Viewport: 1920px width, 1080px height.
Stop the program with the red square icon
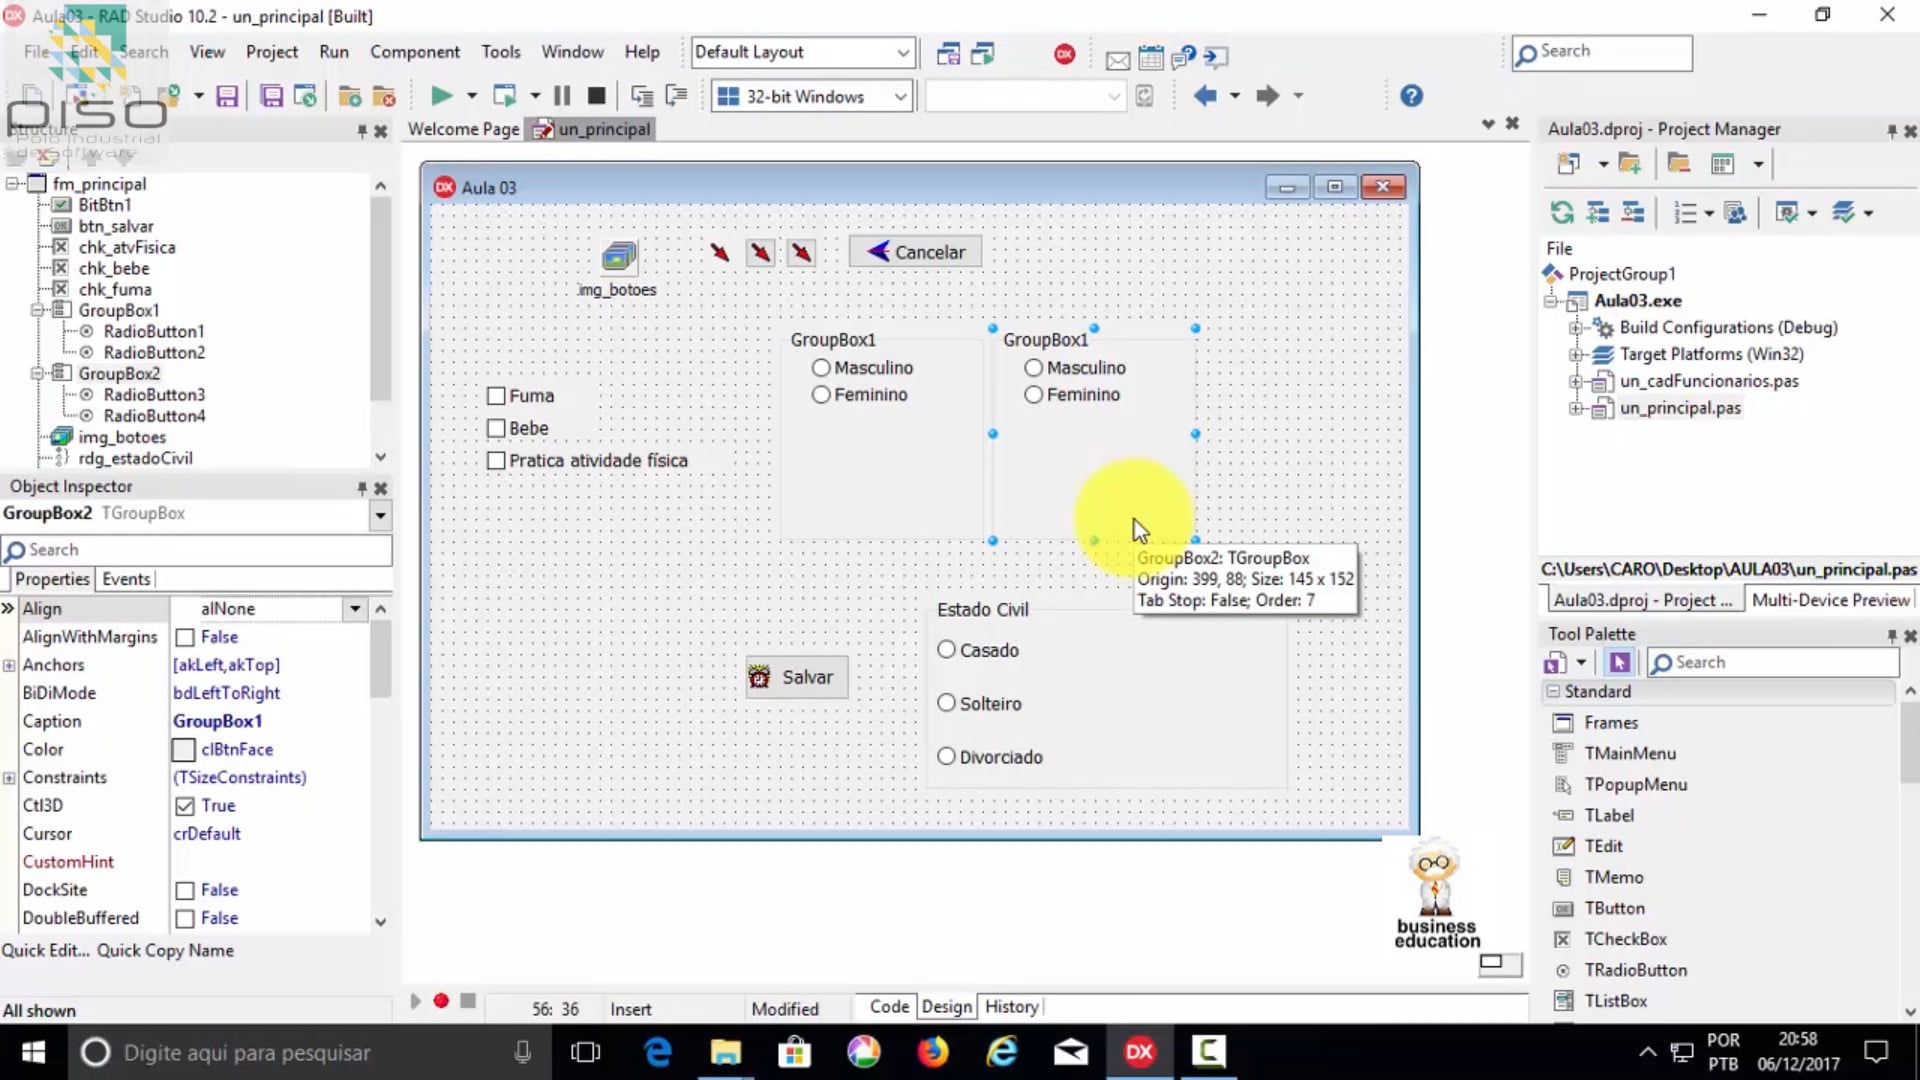click(x=596, y=95)
